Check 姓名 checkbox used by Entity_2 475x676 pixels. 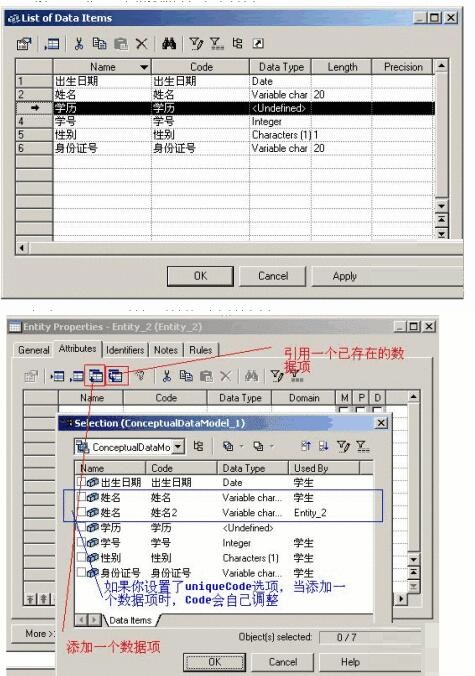(x=81, y=512)
